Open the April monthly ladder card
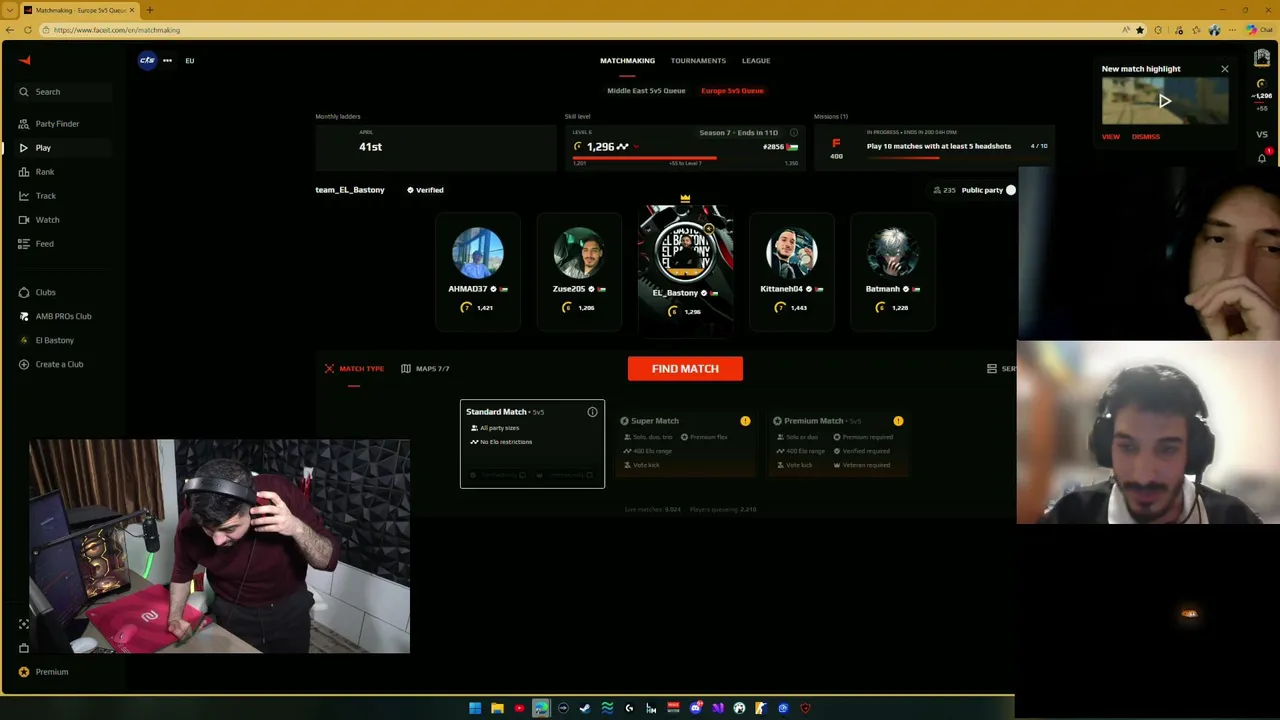Image resolution: width=1280 pixels, height=720 pixels. (x=434, y=147)
